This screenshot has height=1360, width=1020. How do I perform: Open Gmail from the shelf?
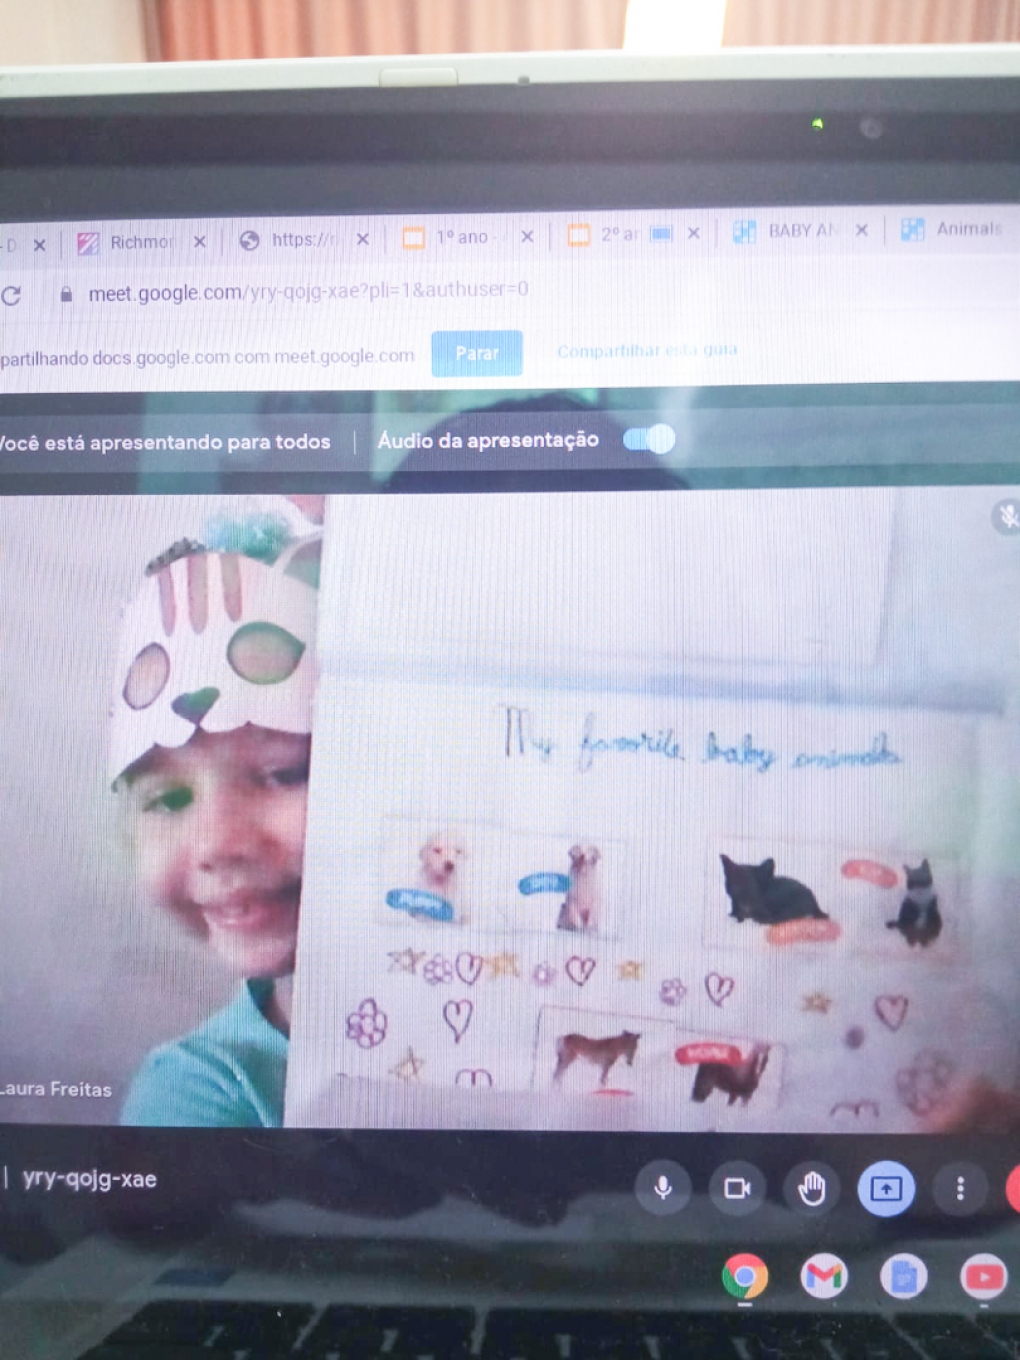[824, 1276]
